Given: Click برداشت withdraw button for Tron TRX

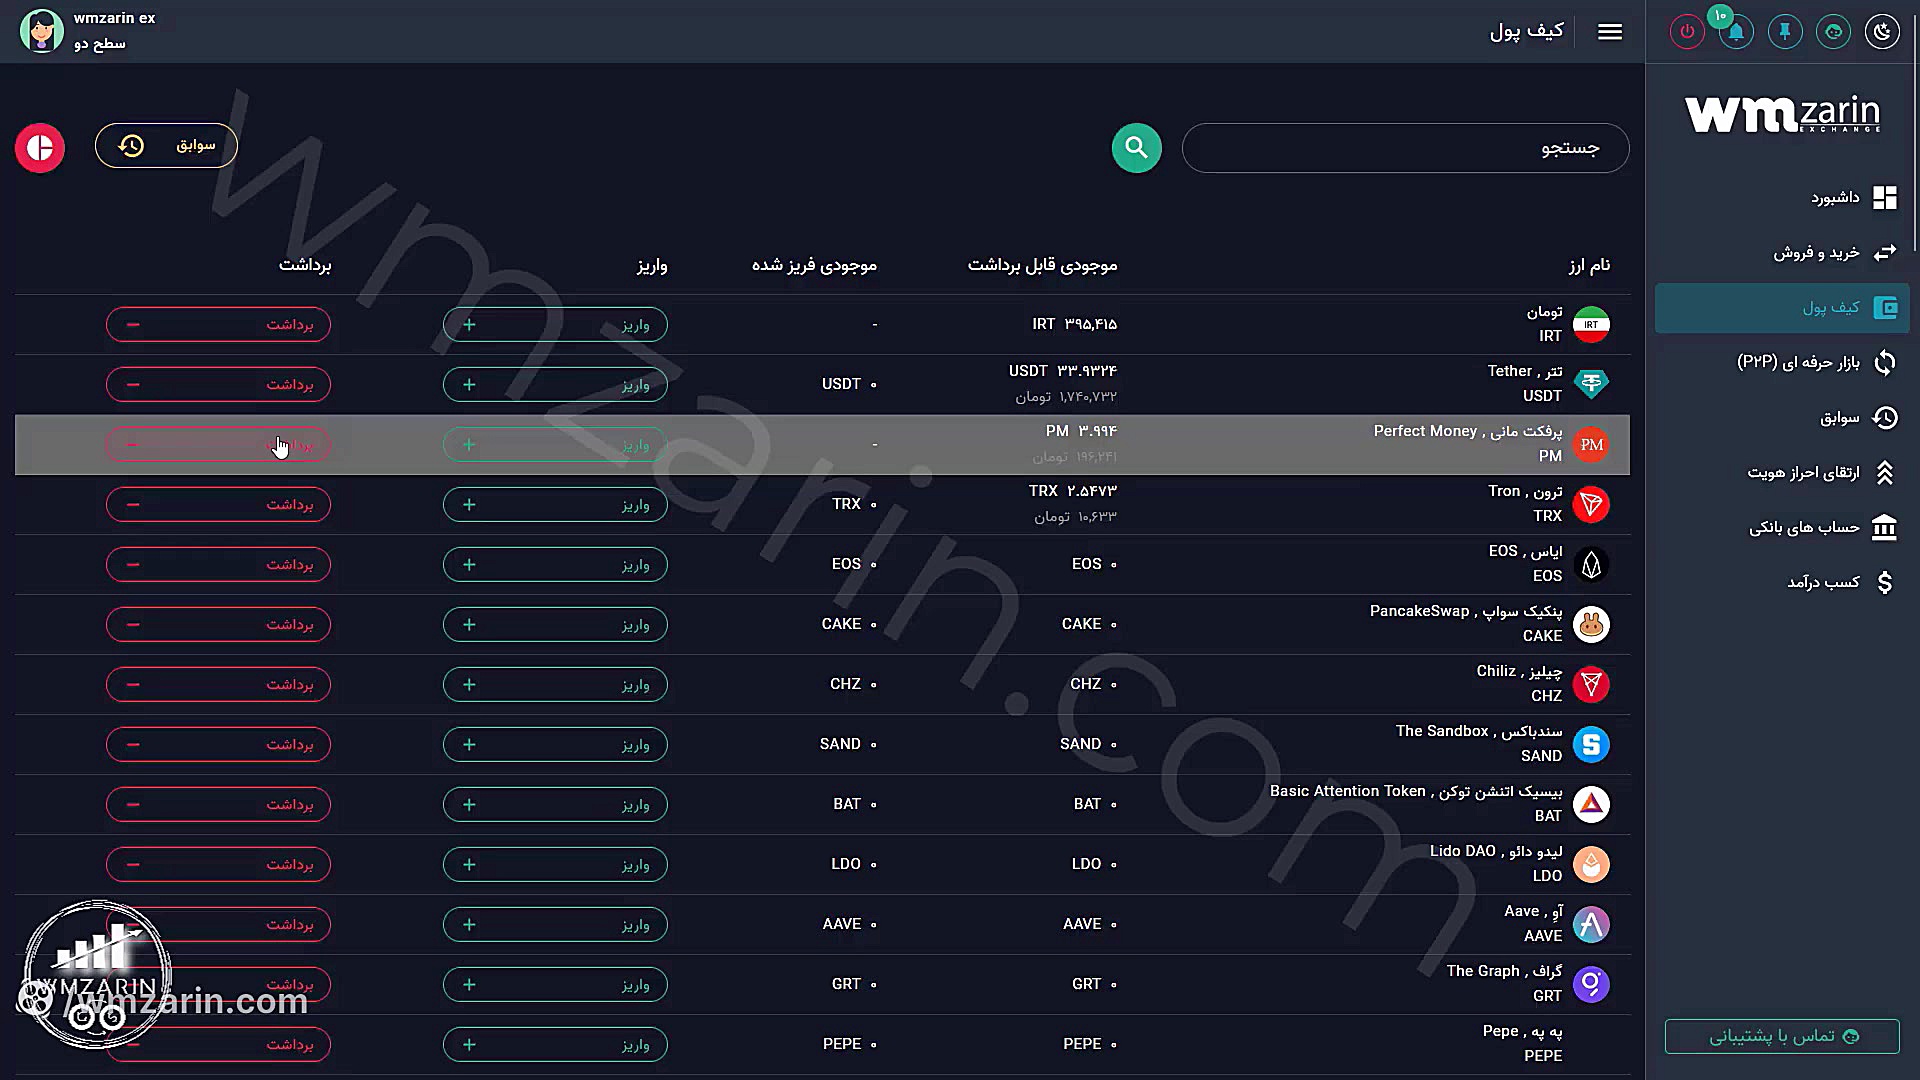Looking at the screenshot, I should (218, 504).
